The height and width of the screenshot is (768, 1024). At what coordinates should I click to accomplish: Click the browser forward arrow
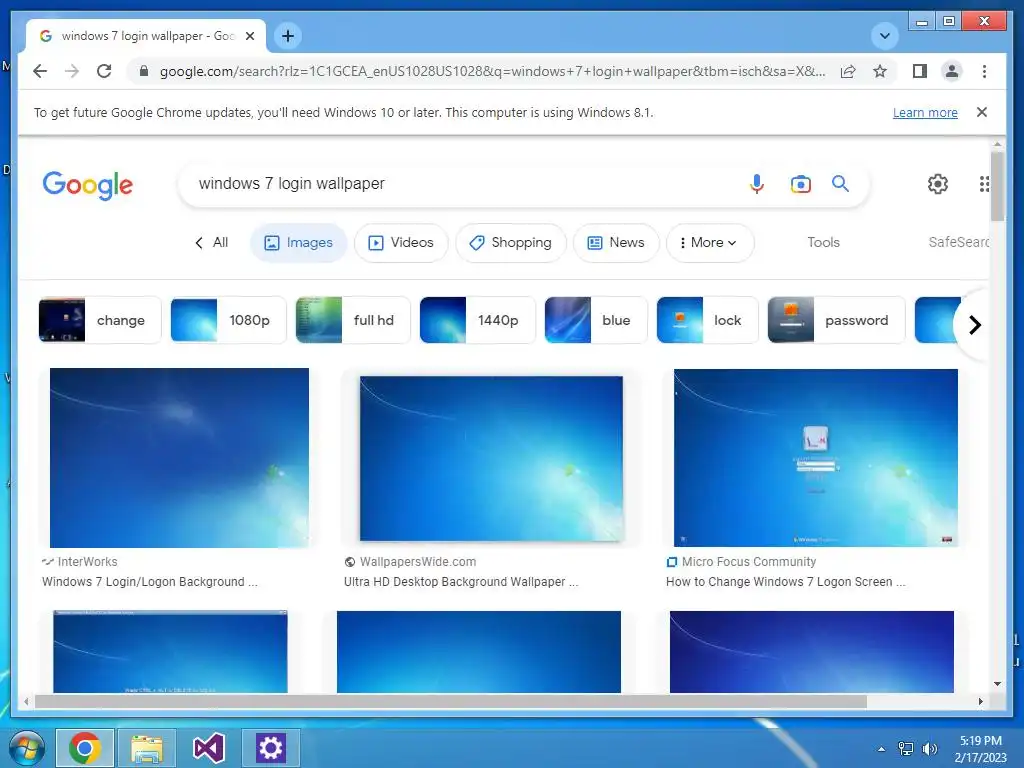pos(72,71)
